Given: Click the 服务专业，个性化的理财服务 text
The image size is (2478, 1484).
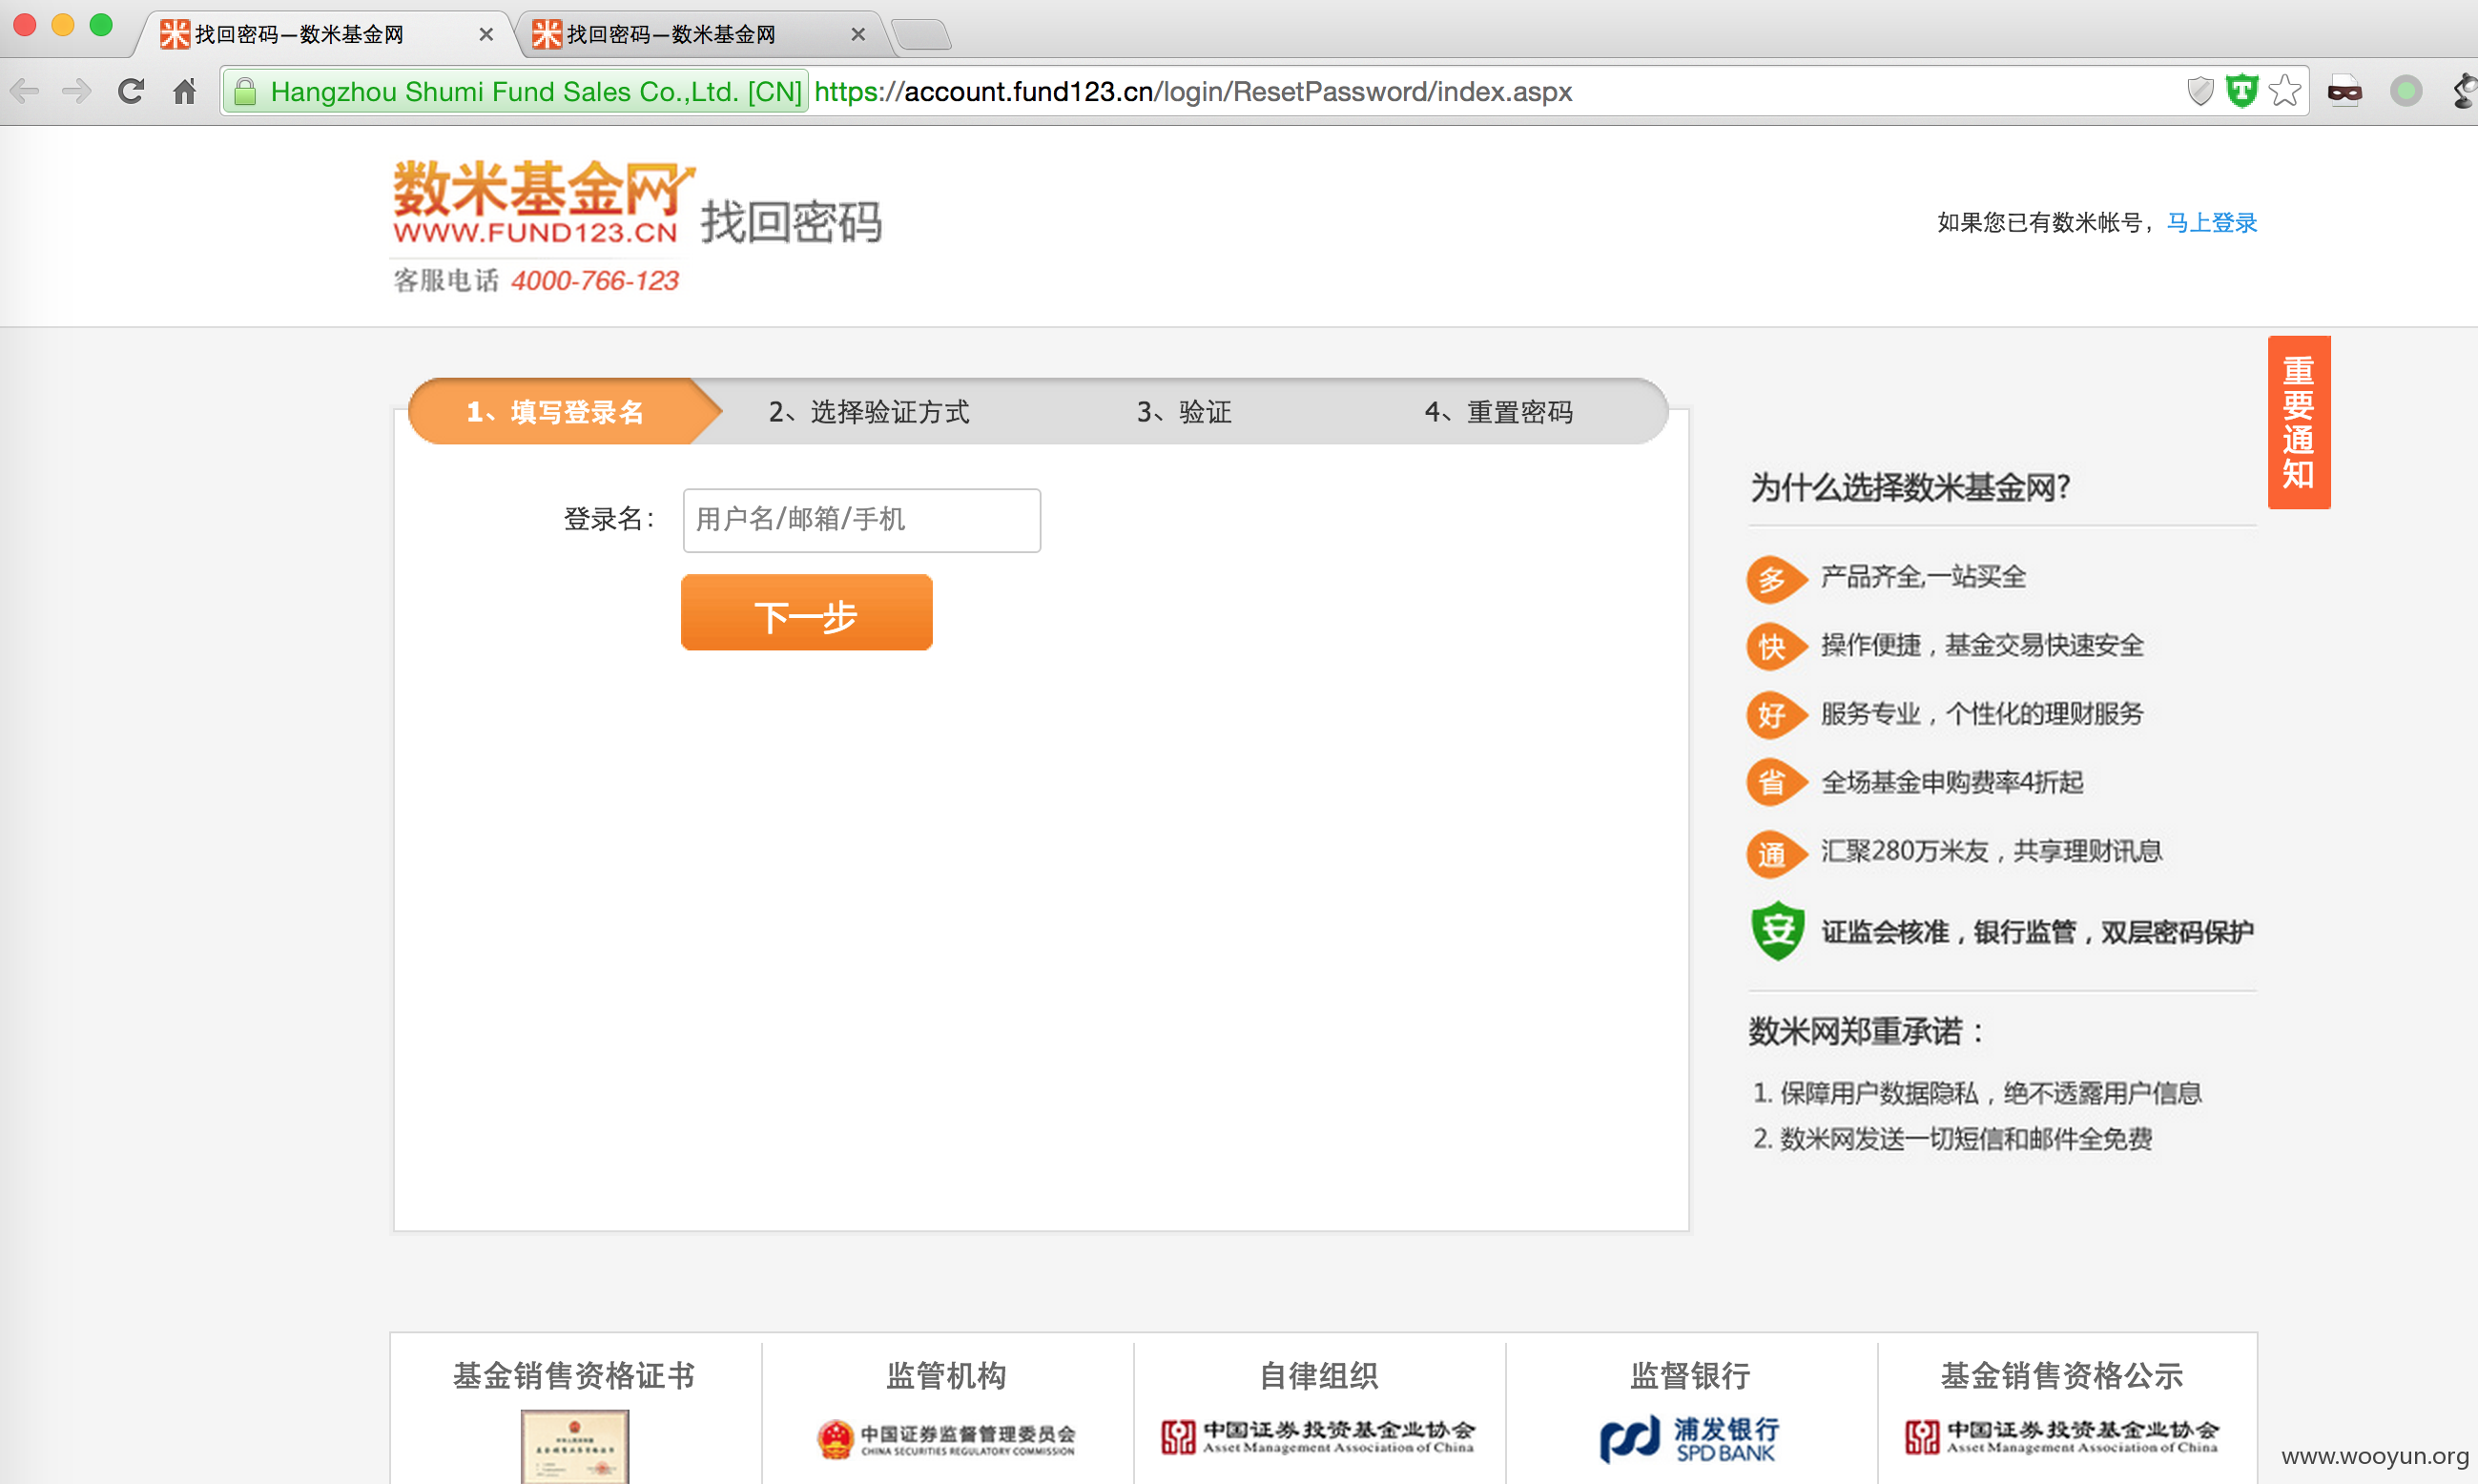Looking at the screenshot, I should (1982, 714).
